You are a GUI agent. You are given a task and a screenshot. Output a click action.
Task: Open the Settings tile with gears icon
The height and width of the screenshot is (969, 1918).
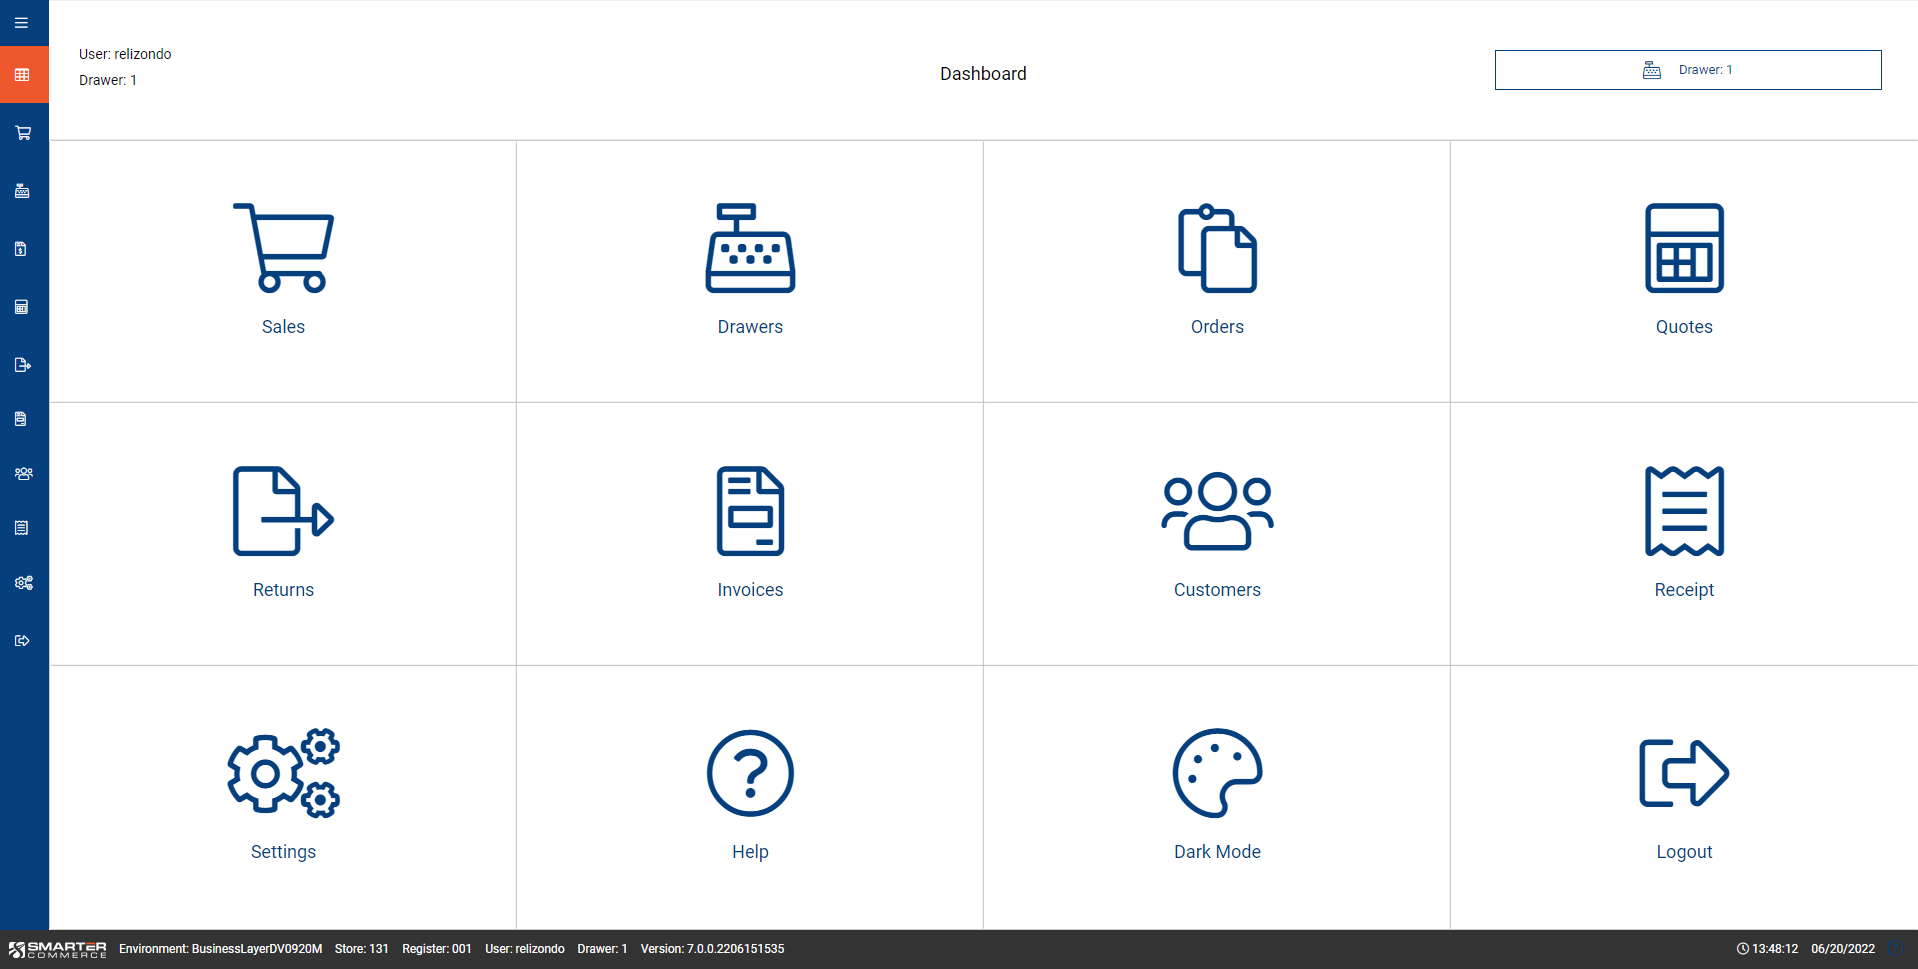[x=283, y=797]
